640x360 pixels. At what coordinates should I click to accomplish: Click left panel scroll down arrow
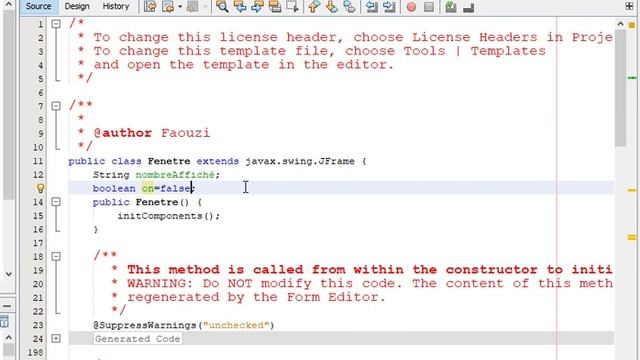pos(9,274)
